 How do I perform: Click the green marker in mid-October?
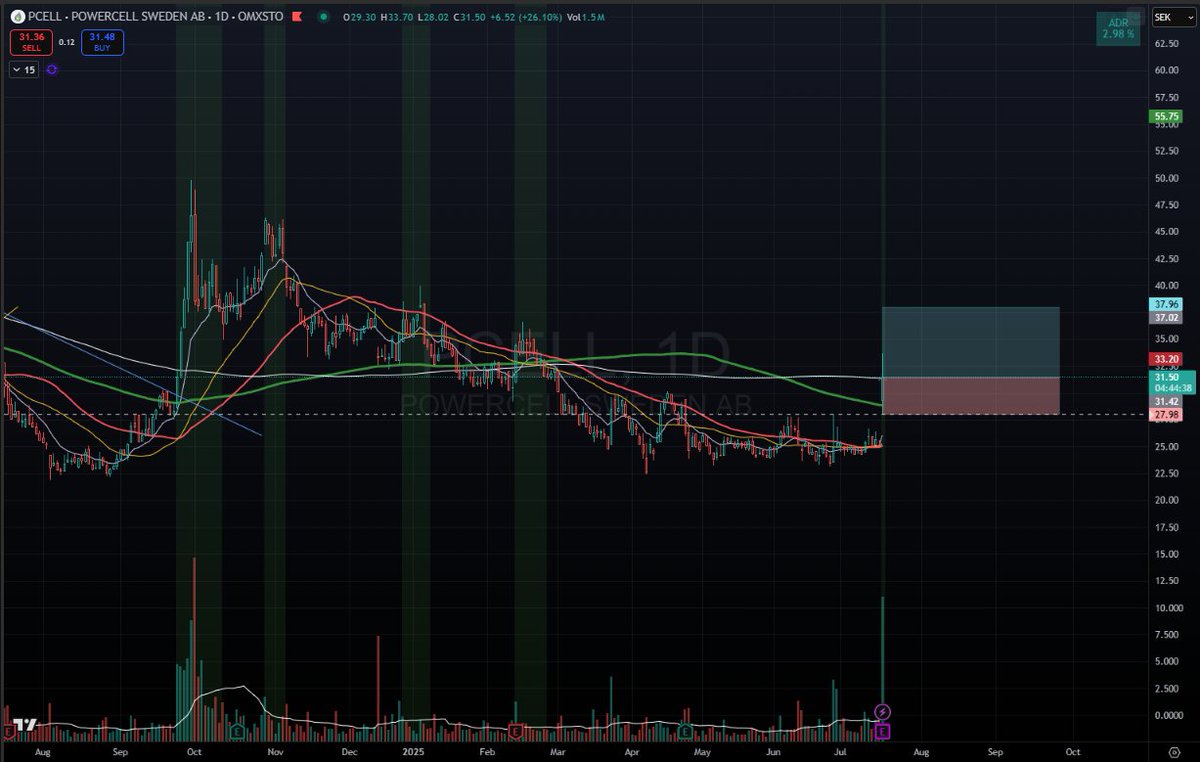pos(236,732)
